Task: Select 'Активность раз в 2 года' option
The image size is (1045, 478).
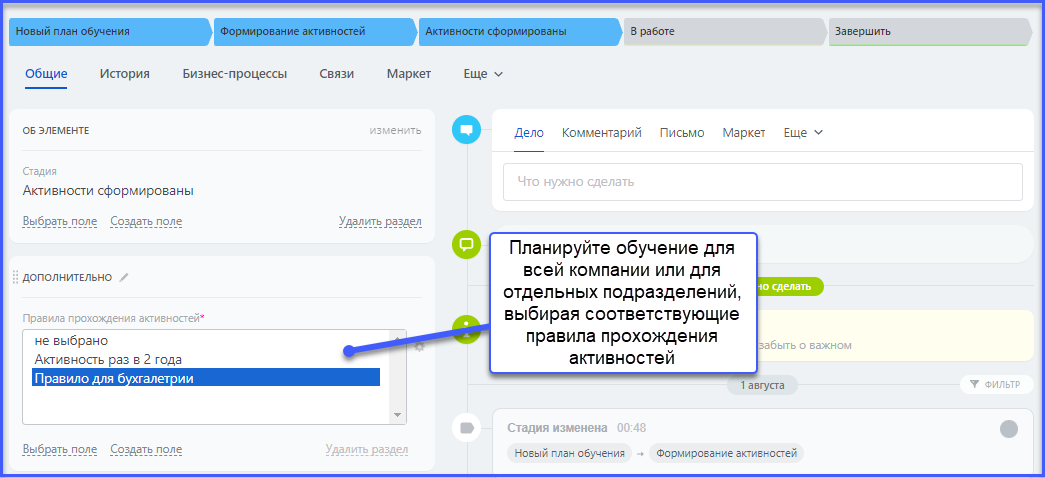Action: point(108,359)
